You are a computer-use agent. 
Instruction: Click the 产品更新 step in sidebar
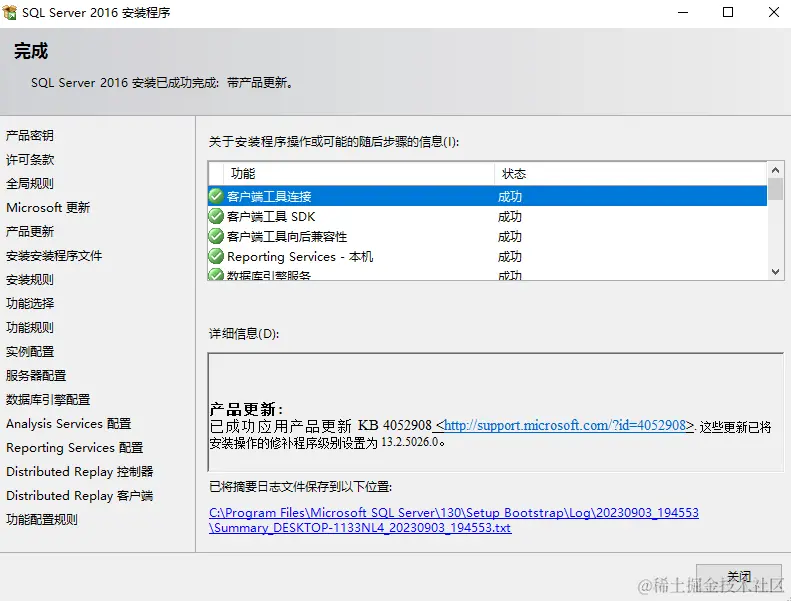(x=30, y=231)
